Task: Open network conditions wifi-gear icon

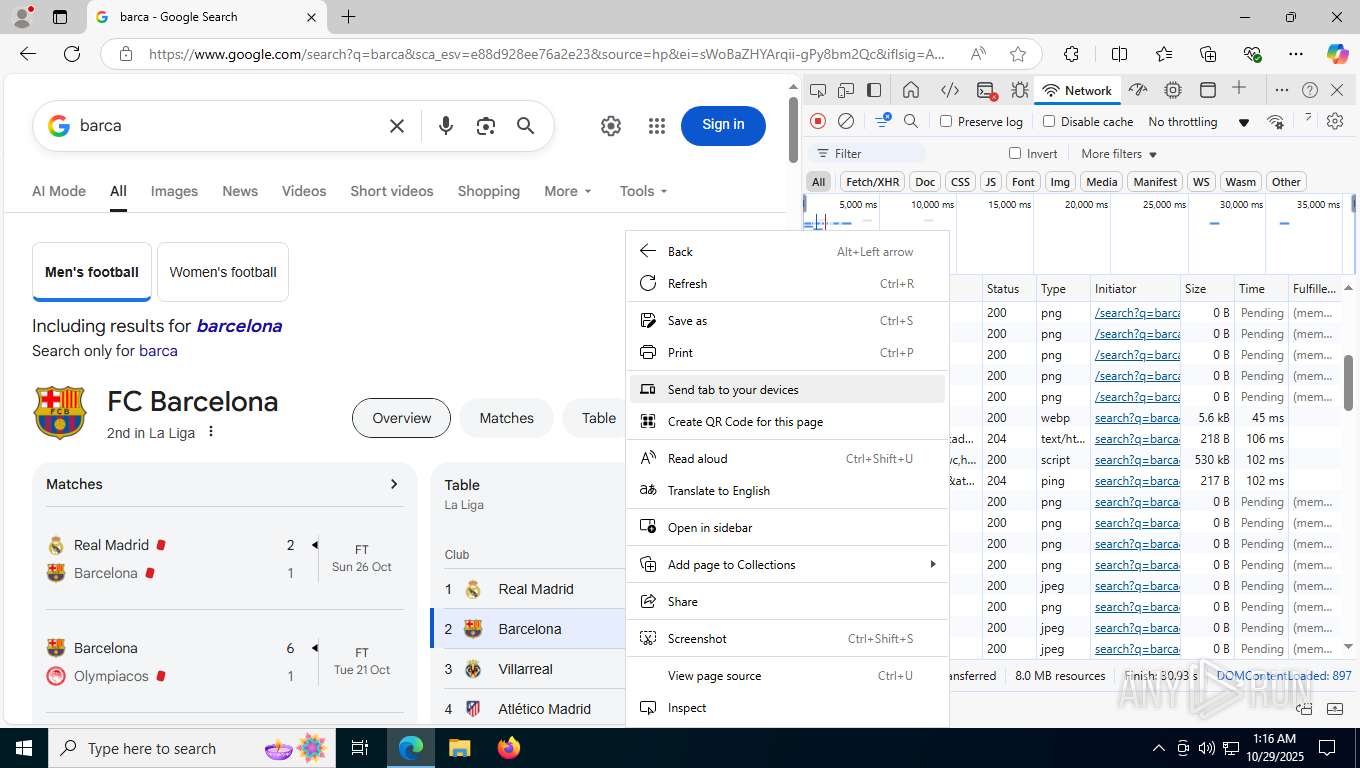Action: click(1275, 121)
